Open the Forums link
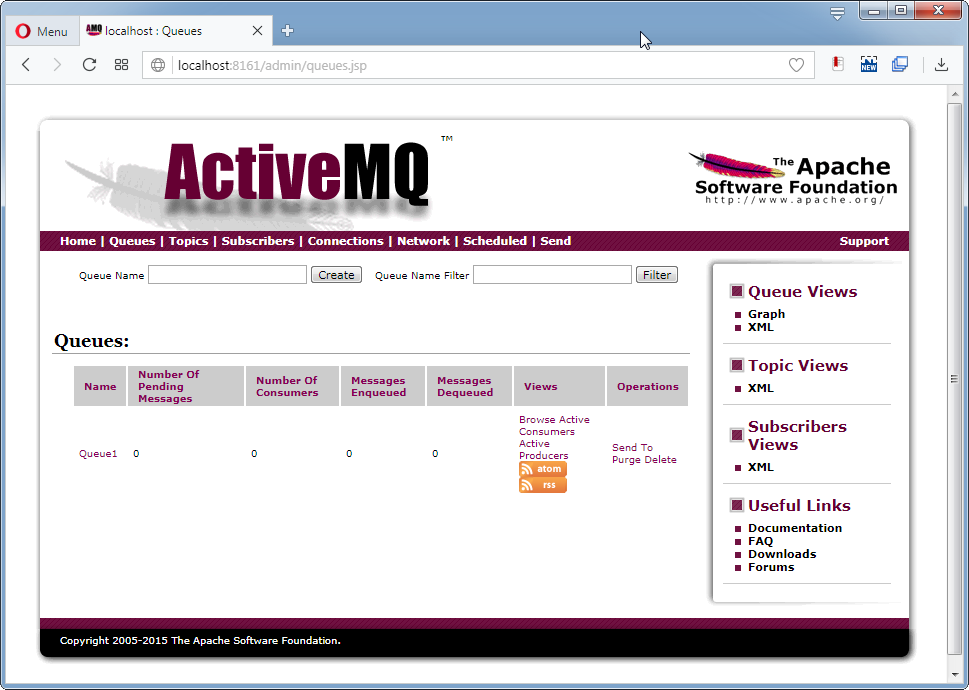Viewport: 969px width, 690px height. click(771, 567)
